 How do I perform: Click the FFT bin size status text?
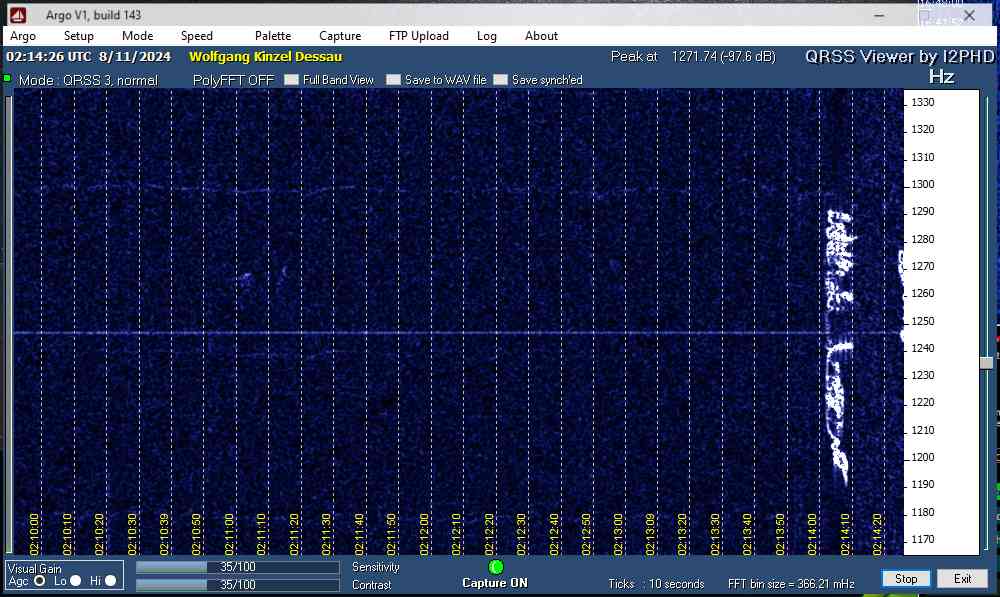(x=791, y=584)
